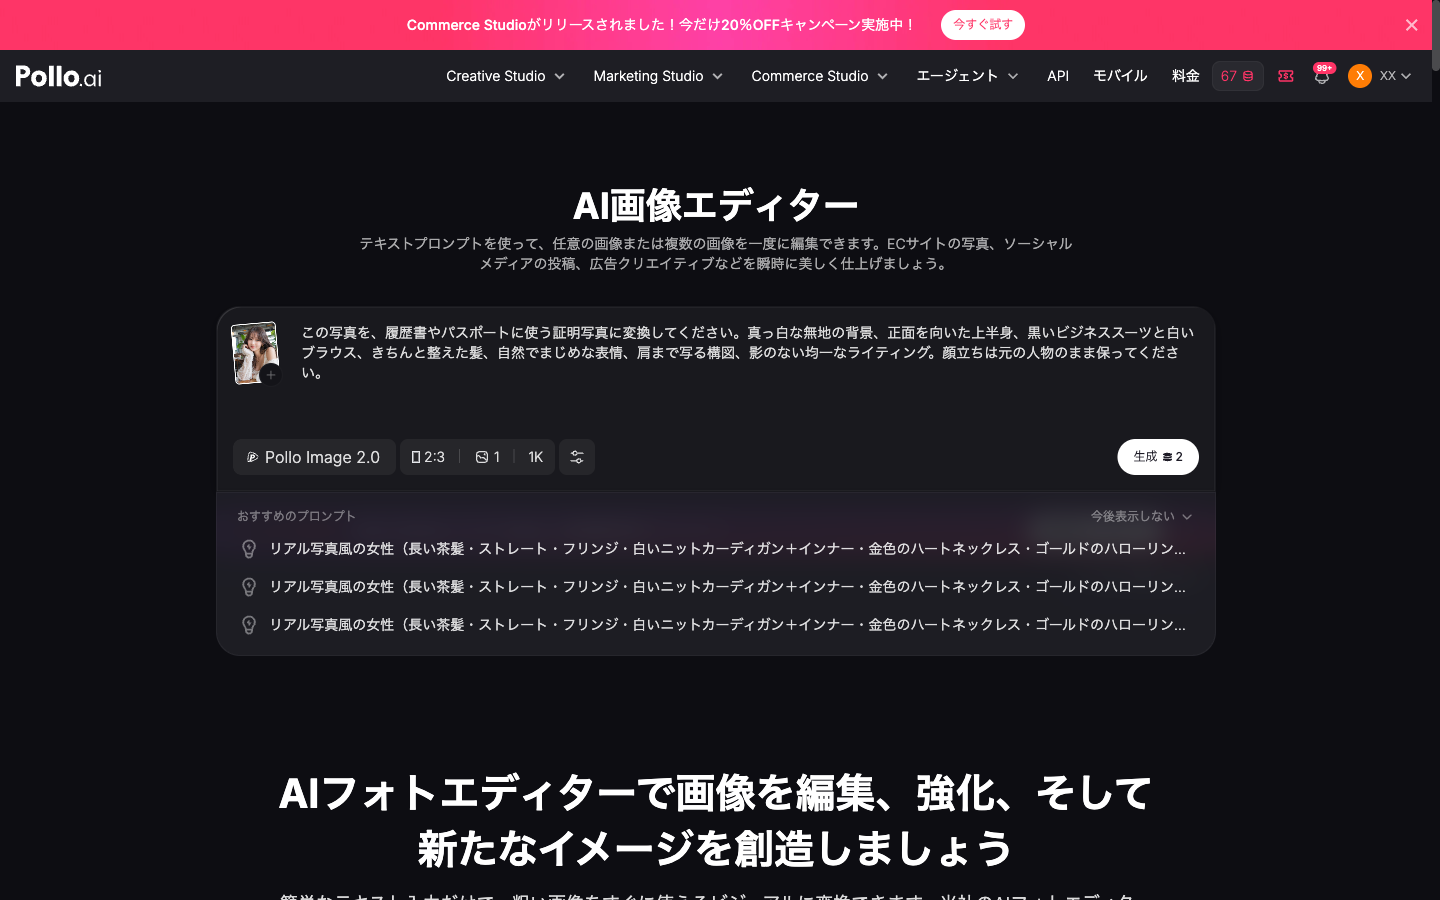Open the モバイル menu item
This screenshot has width=1440, height=900.
[1120, 76]
